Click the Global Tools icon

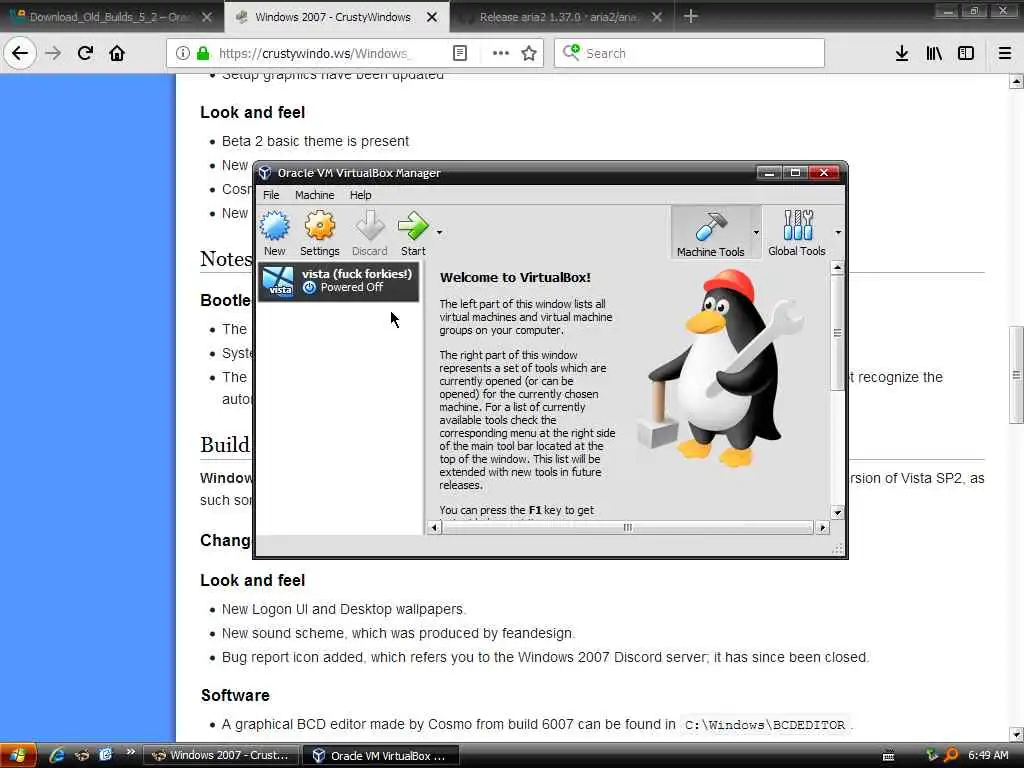tap(797, 225)
